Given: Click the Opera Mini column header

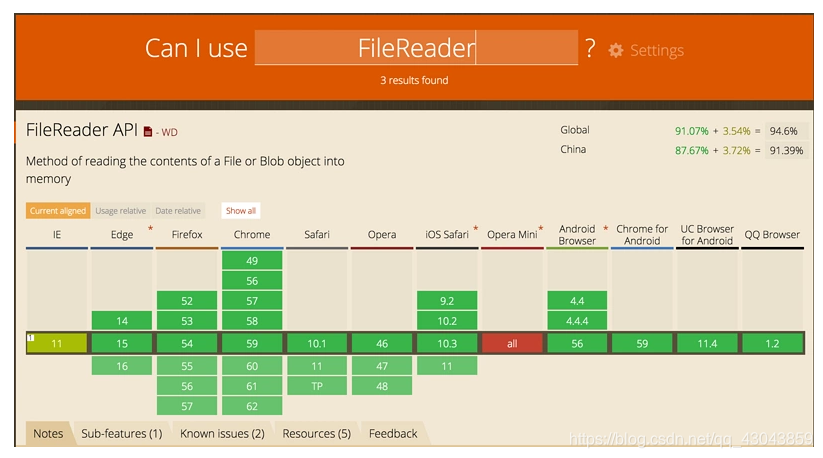Looking at the screenshot, I should [512, 235].
